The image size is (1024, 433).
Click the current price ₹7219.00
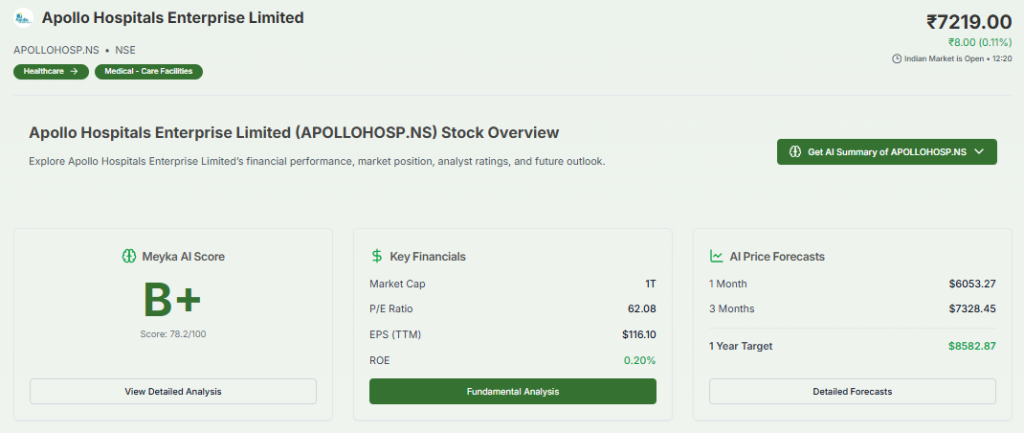[968, 22]
